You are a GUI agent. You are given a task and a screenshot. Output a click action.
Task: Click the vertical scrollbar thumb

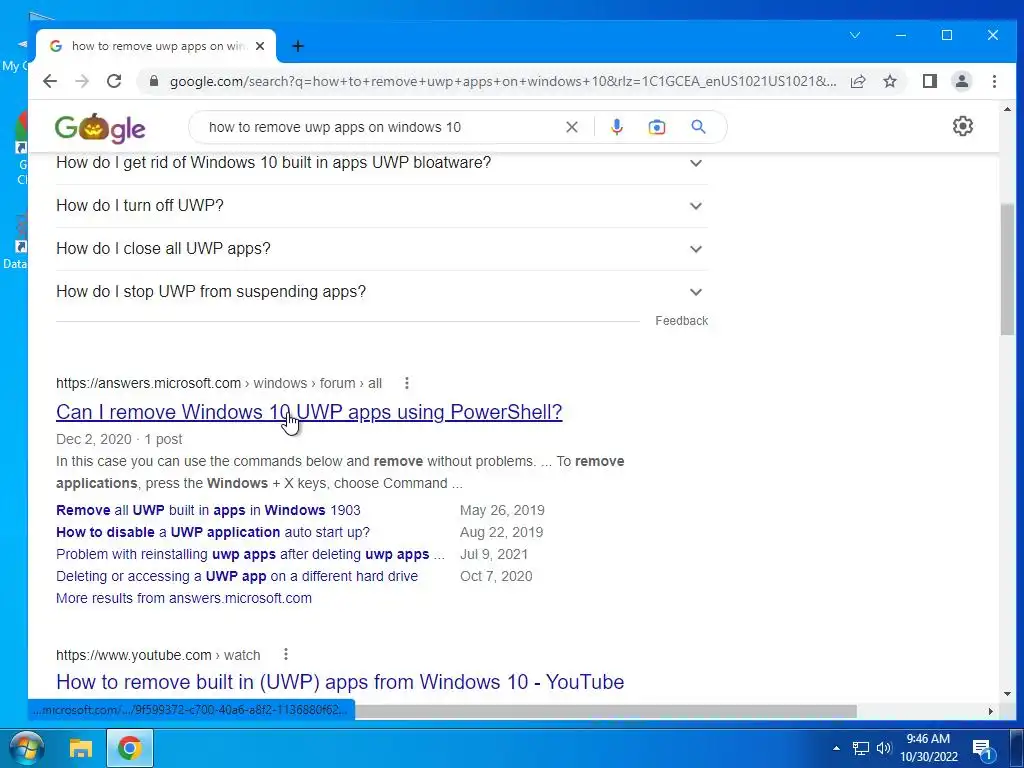click(1007, 269)
